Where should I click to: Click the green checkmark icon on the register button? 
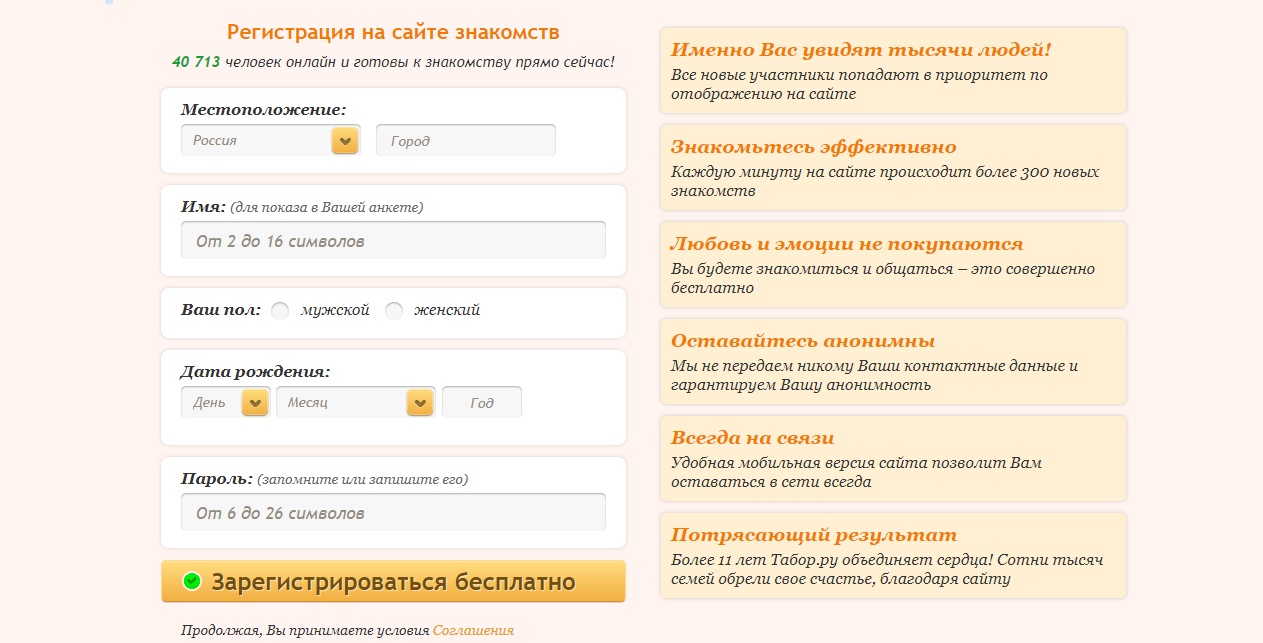click(x=192, y=581)
